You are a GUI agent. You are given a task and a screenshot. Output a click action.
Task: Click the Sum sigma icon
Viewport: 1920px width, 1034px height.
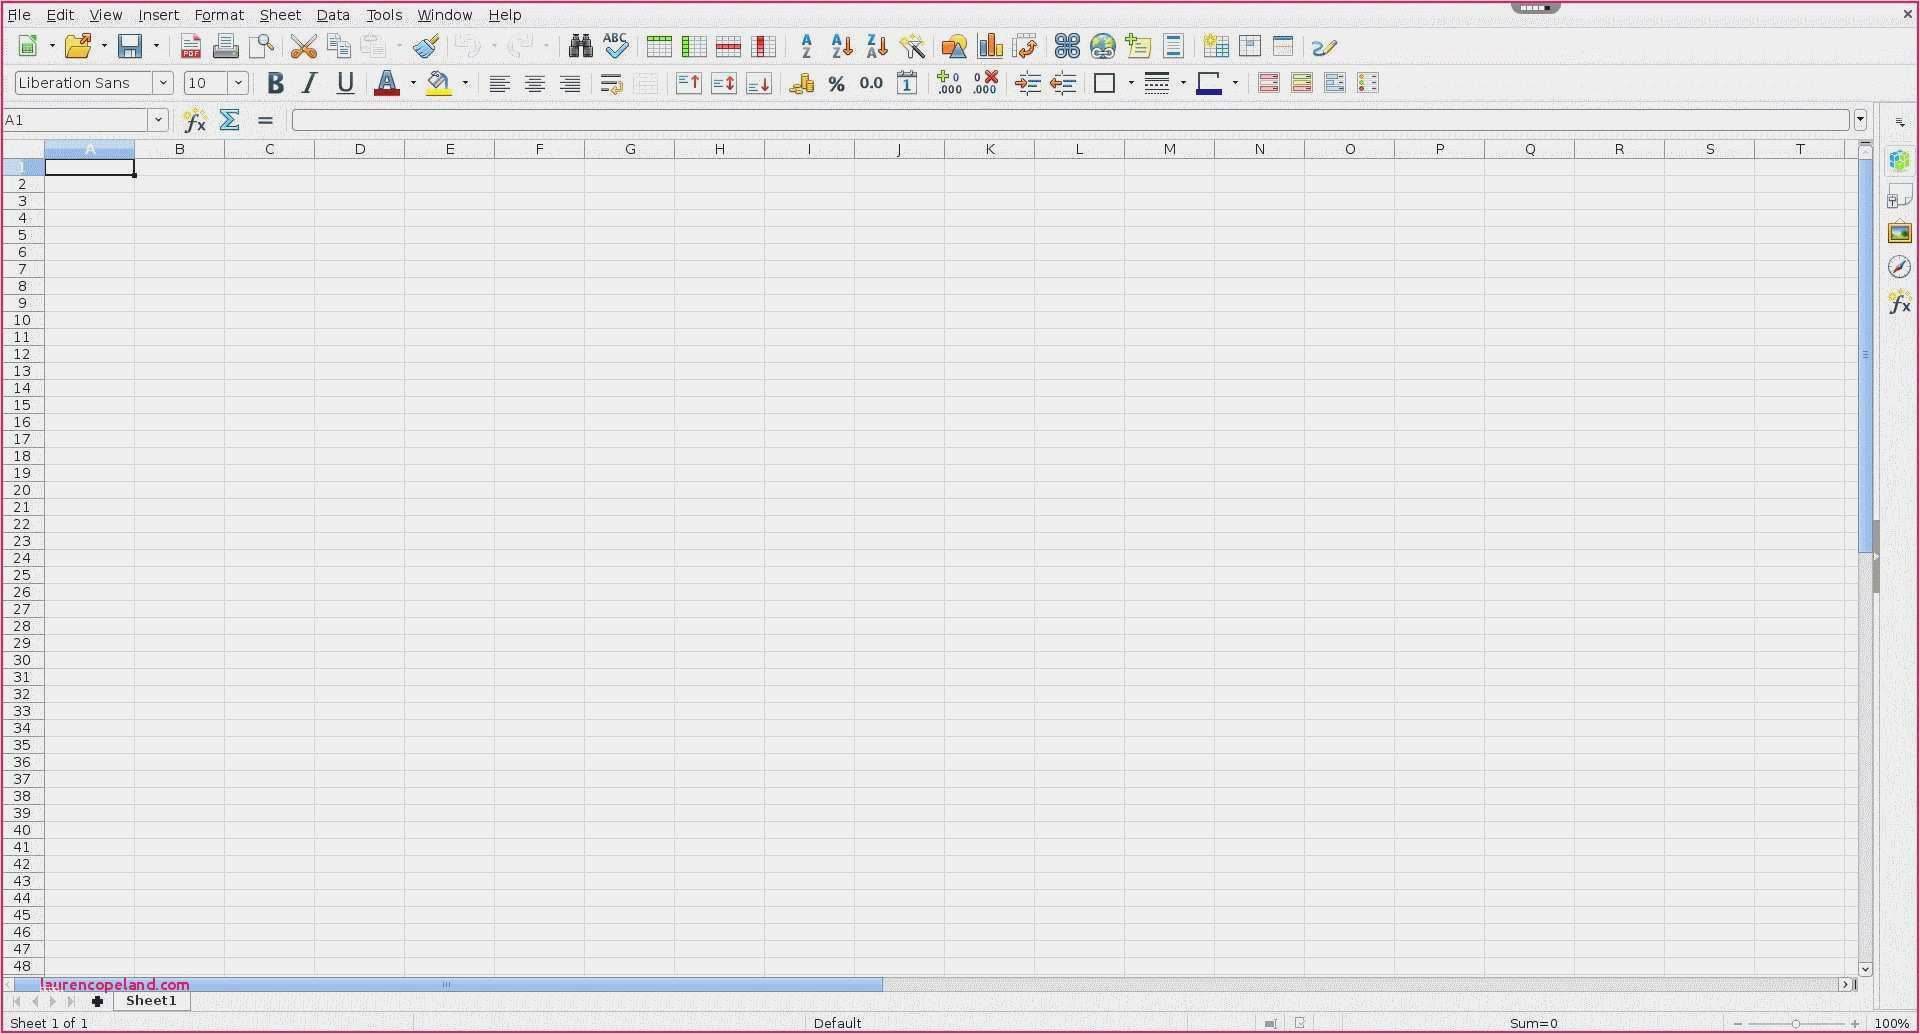(x=230, y=120)
